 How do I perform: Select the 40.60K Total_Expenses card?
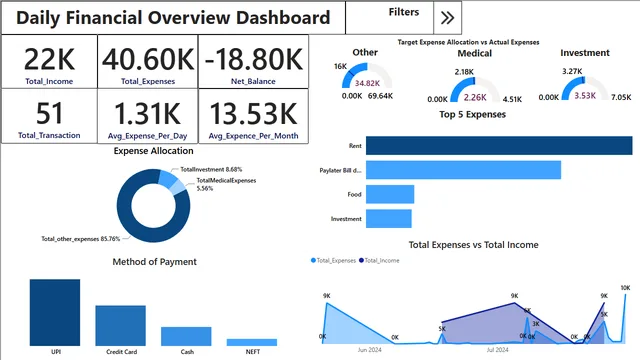[x=148, y=62]
